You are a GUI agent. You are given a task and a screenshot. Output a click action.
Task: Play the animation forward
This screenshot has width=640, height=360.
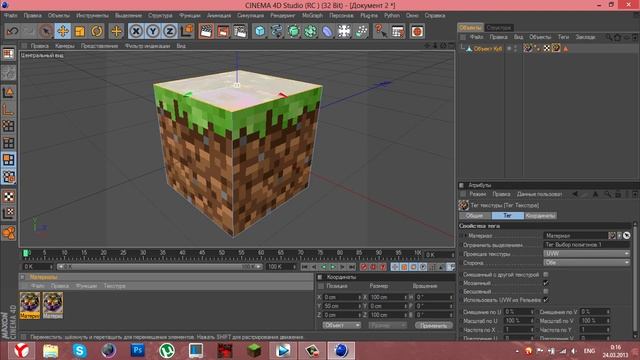point(333,267)
